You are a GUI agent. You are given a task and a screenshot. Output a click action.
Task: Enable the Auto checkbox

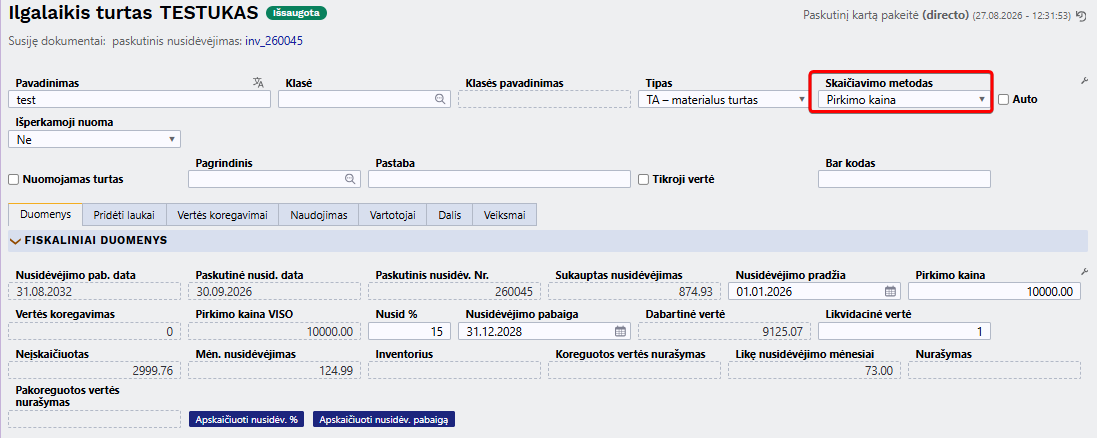coord(1003,99)
